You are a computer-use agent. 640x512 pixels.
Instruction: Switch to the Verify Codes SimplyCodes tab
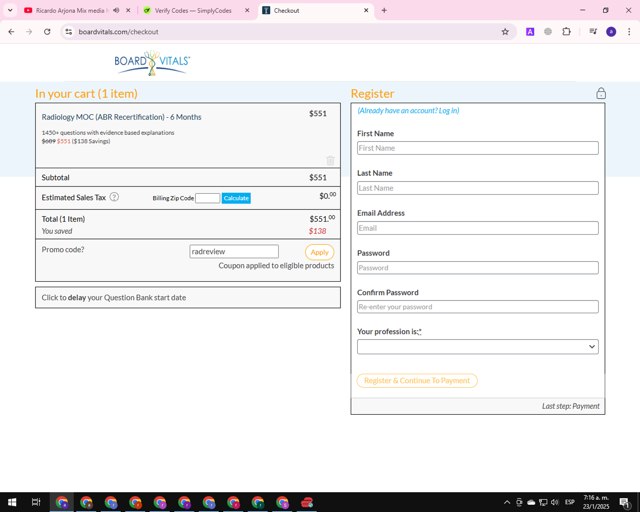pyautogui.click(x=192, y=10)
